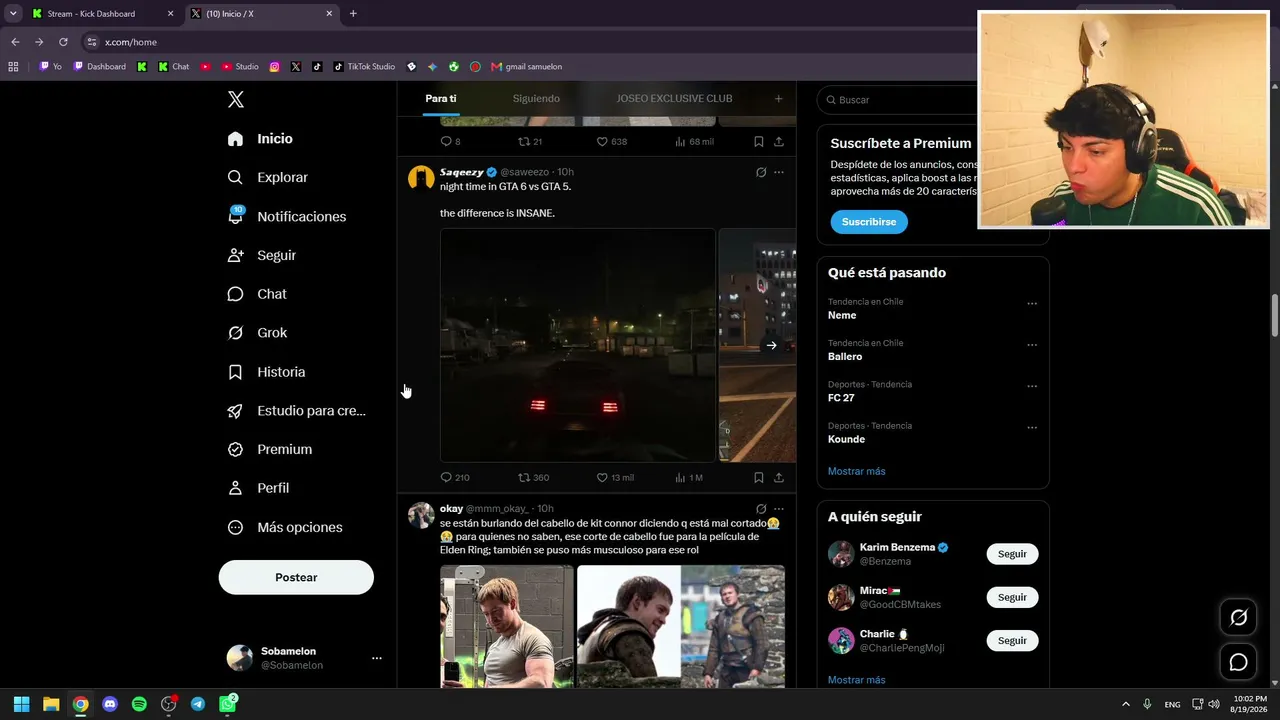This screenshot has width=1280, height=720.
Task: Switch to the Para ti tab
Action: (x=441, y=98)
